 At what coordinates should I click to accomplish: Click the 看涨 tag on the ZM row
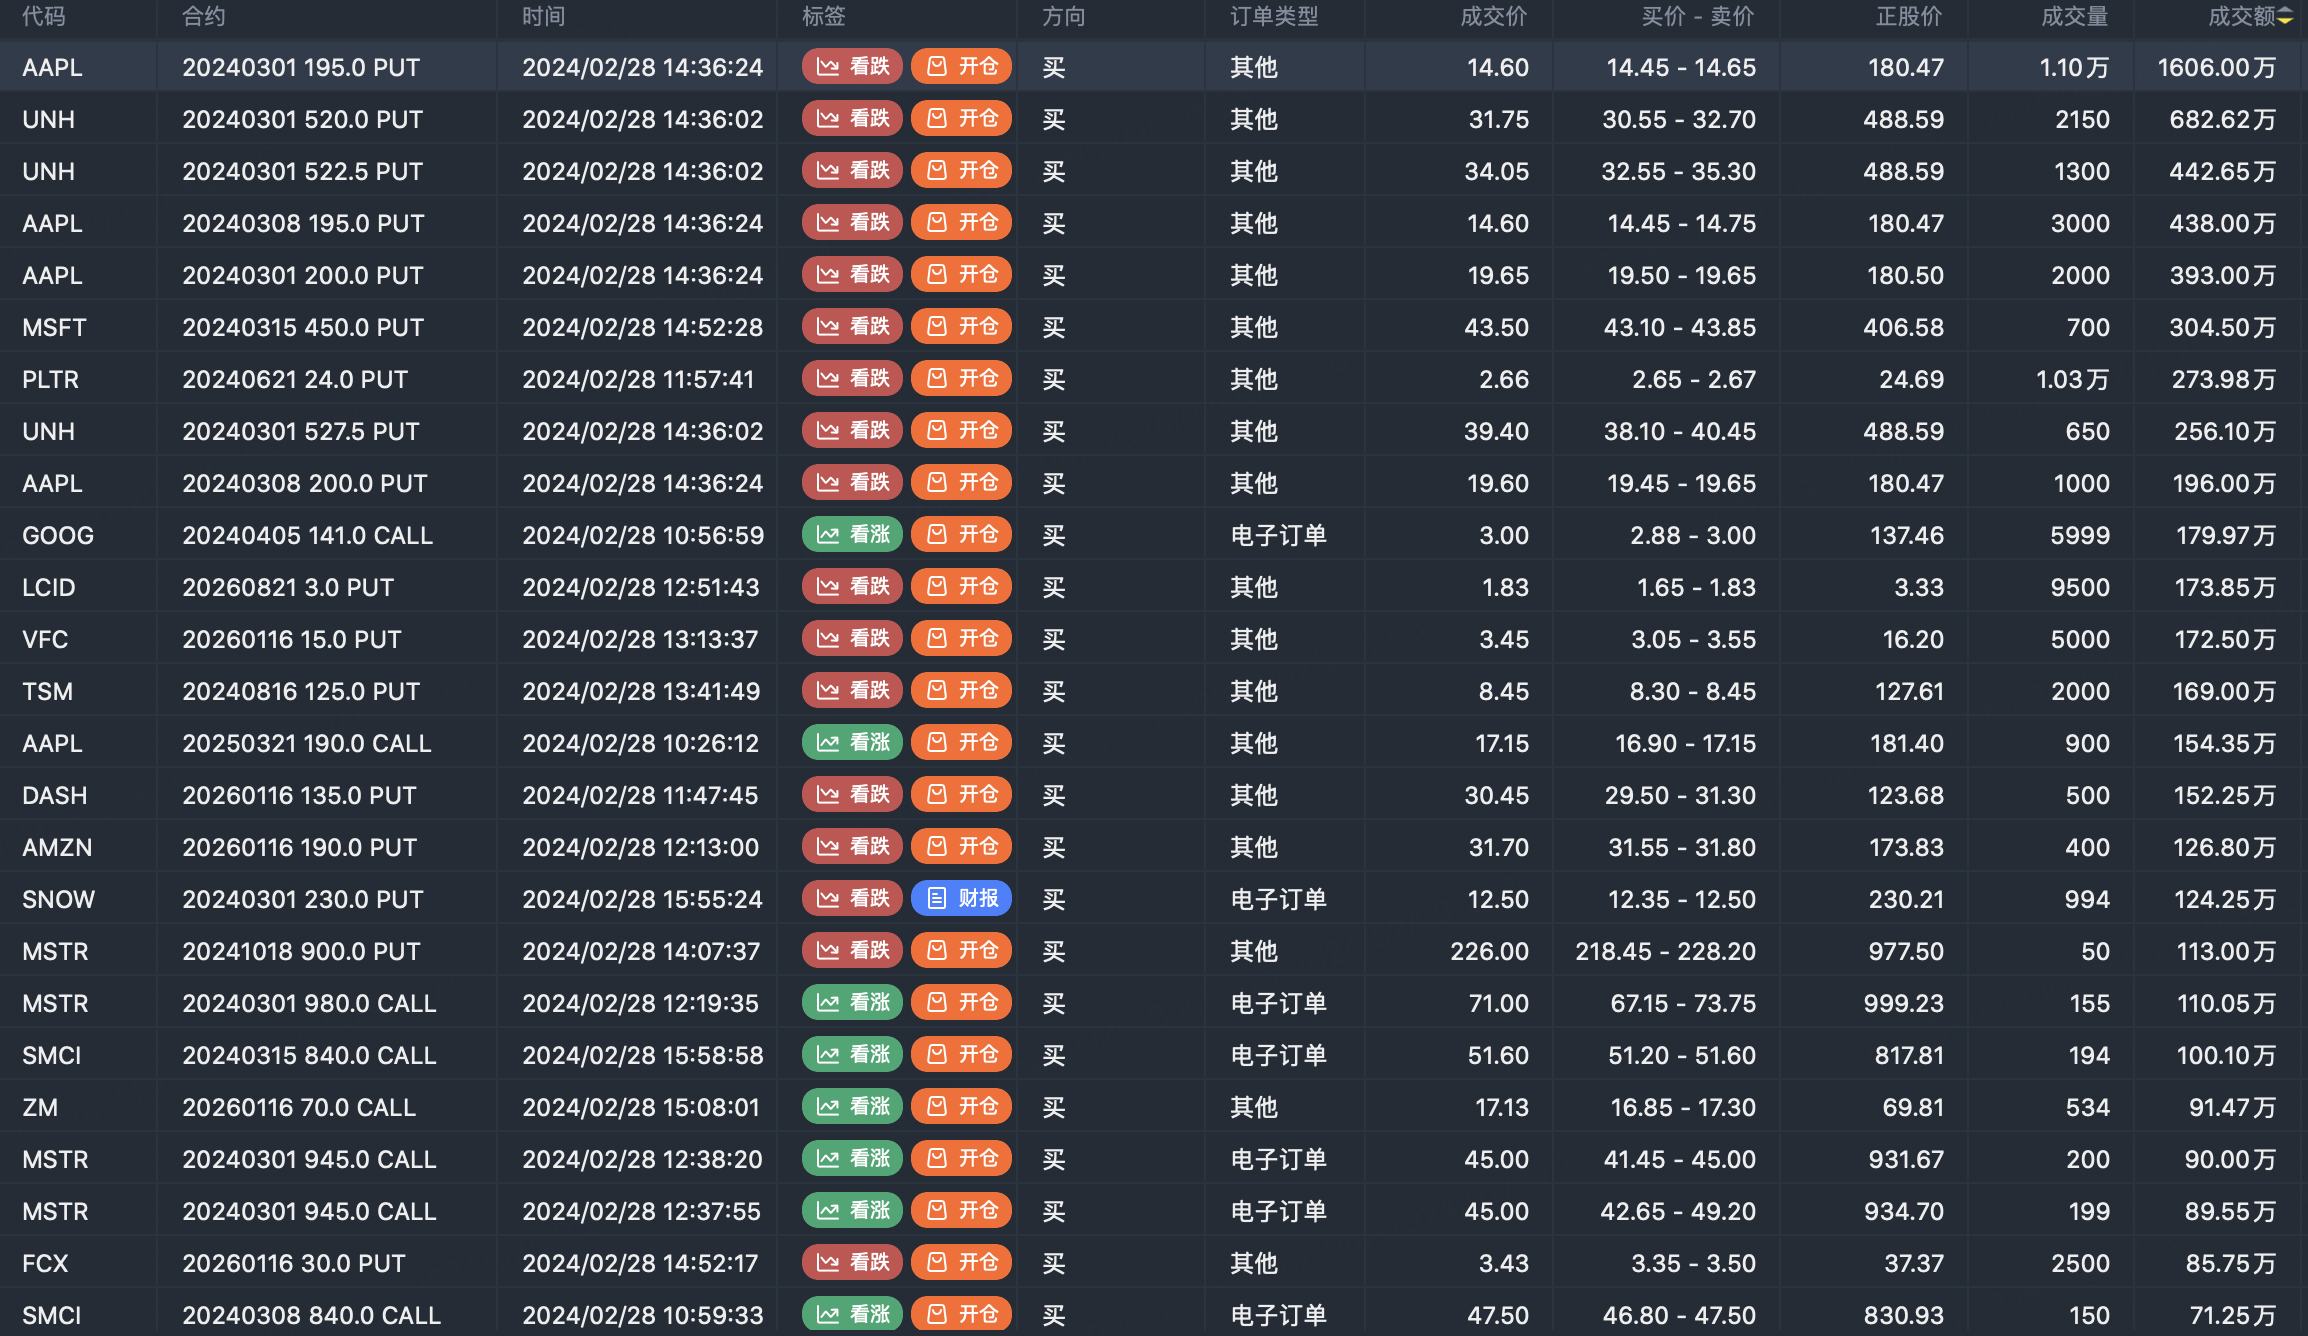click(852, 1107)
